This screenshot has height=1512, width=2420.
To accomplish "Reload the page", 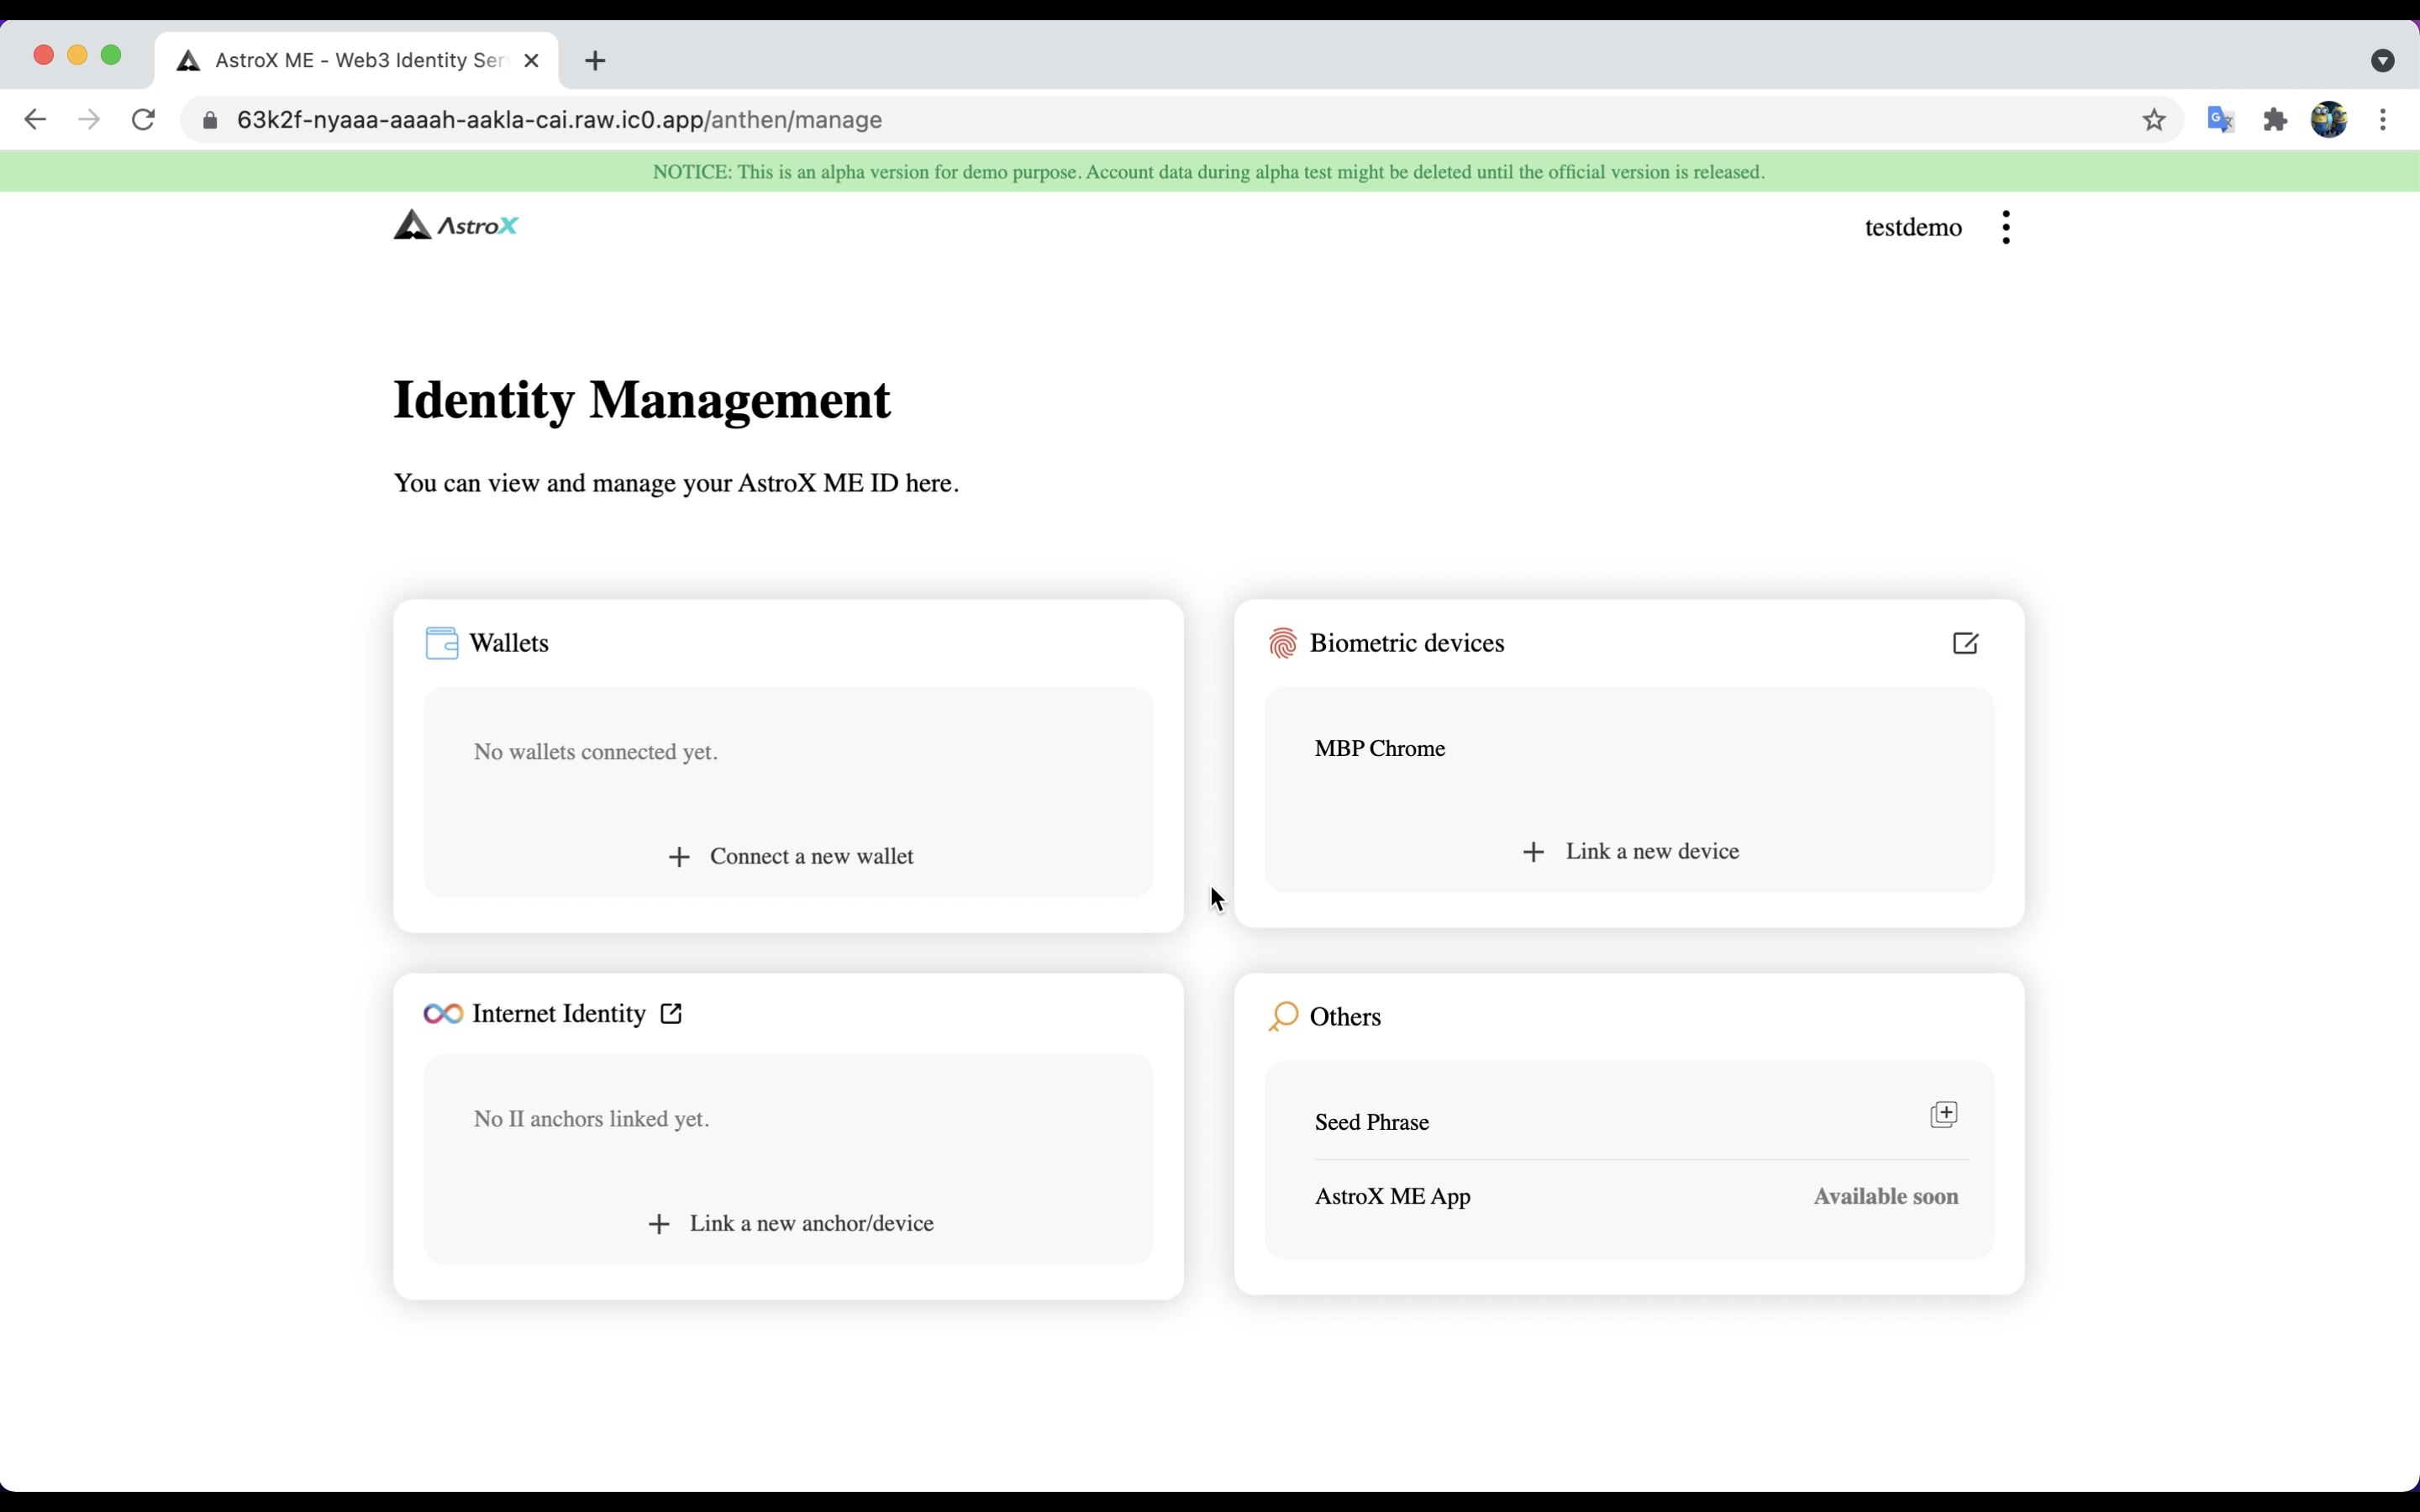I will pyautogui.click(x=143, y=120).
